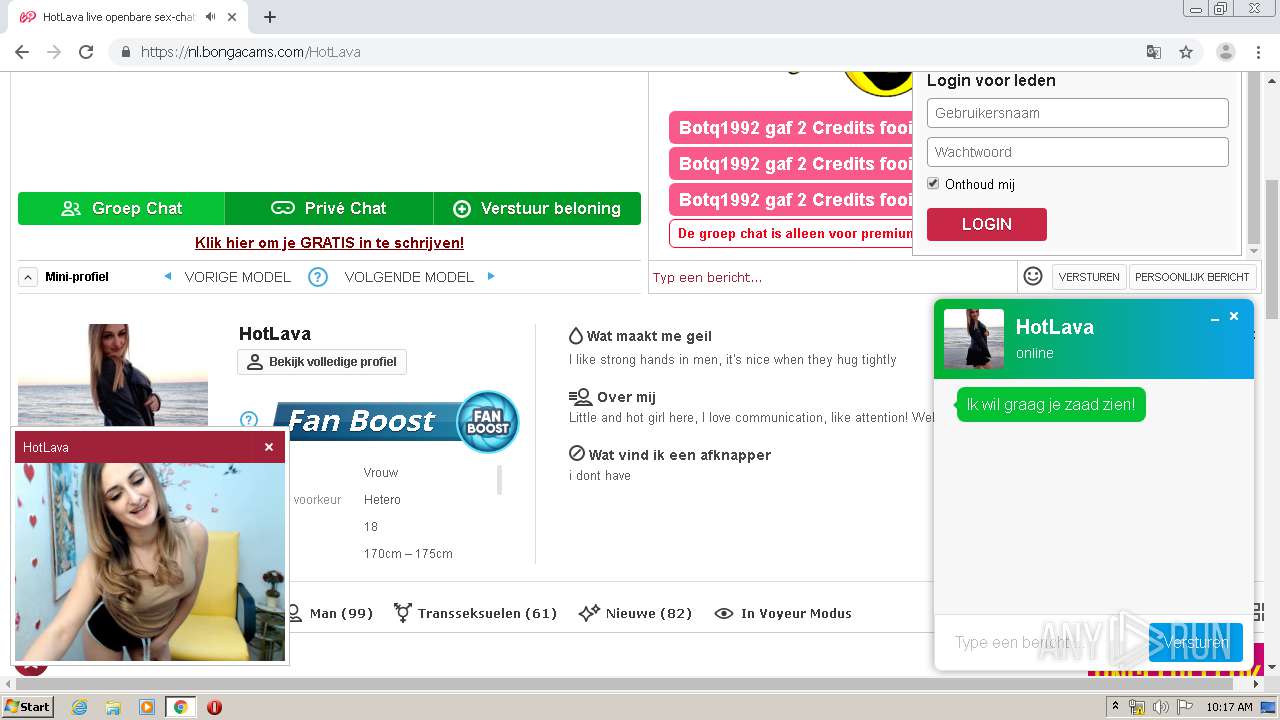Click Gebruikersnaam username field
This screenshot has width=1280, height=720.
tap(1077, 113)
